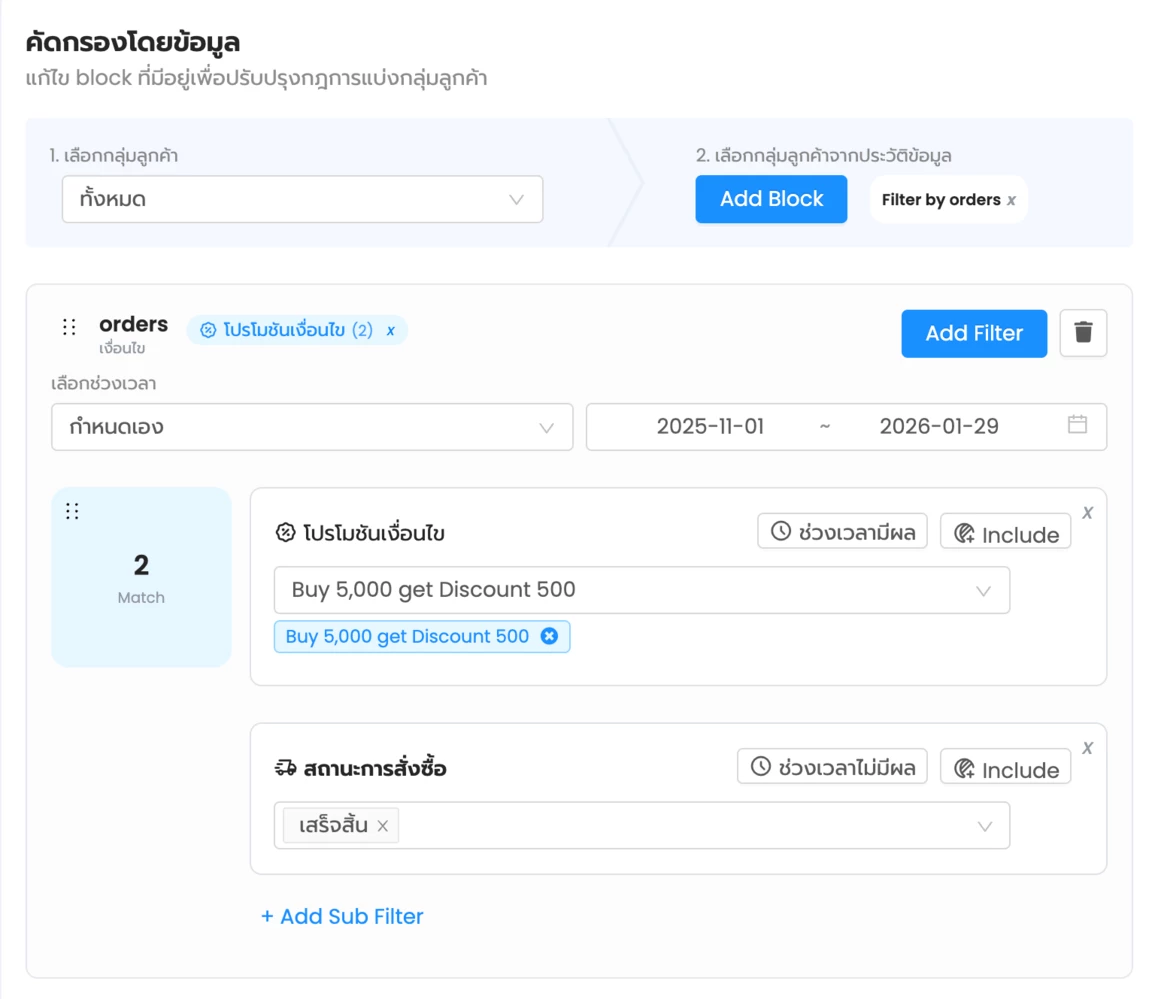Remove โปรโมชันเงื่อนไข (2) tag
The image size is (1155, 999).
[x=391, y=330]
